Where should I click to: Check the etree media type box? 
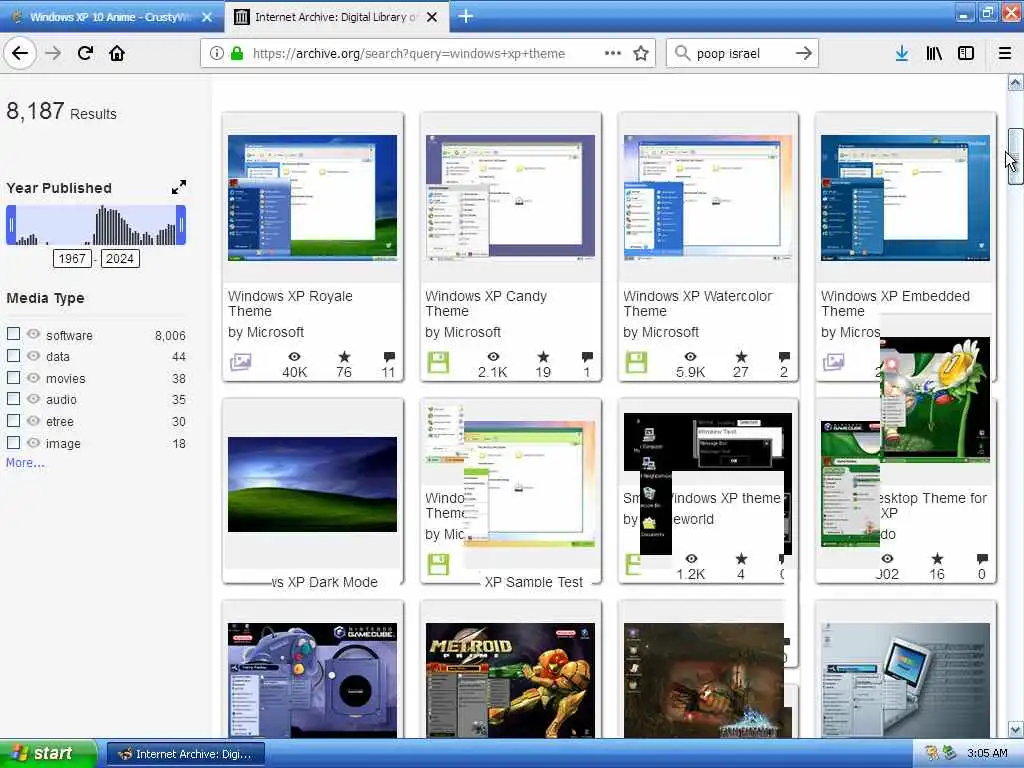pyautogui.click(x=14, y=421)
